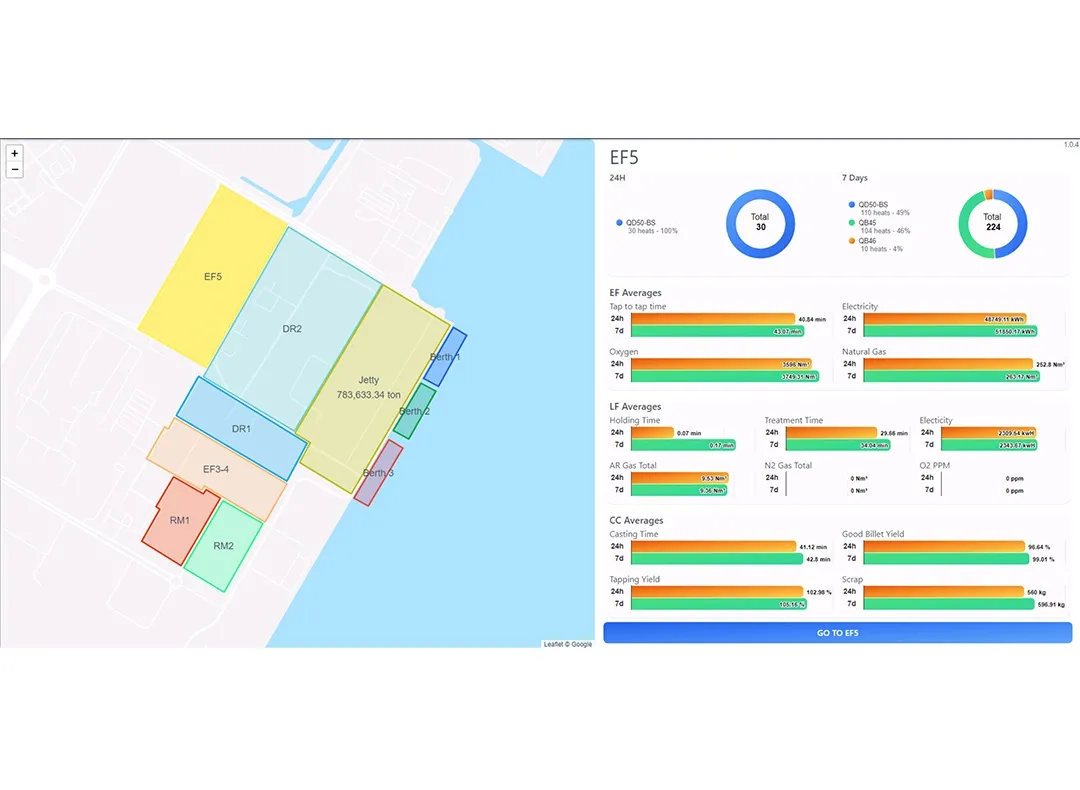
Task: Click the QD50-BS blue legend dot in 7 Days
Action: pos(852,203)
